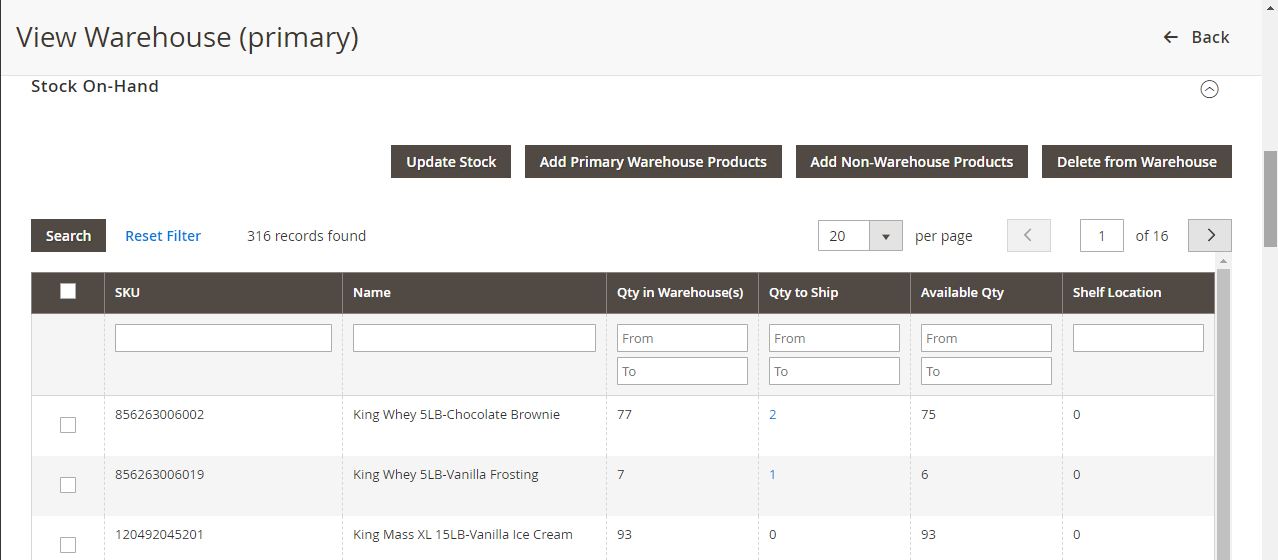The height and width of the screenshot is (560, 1278).
Task: Click the Search button
Action: 68,236
